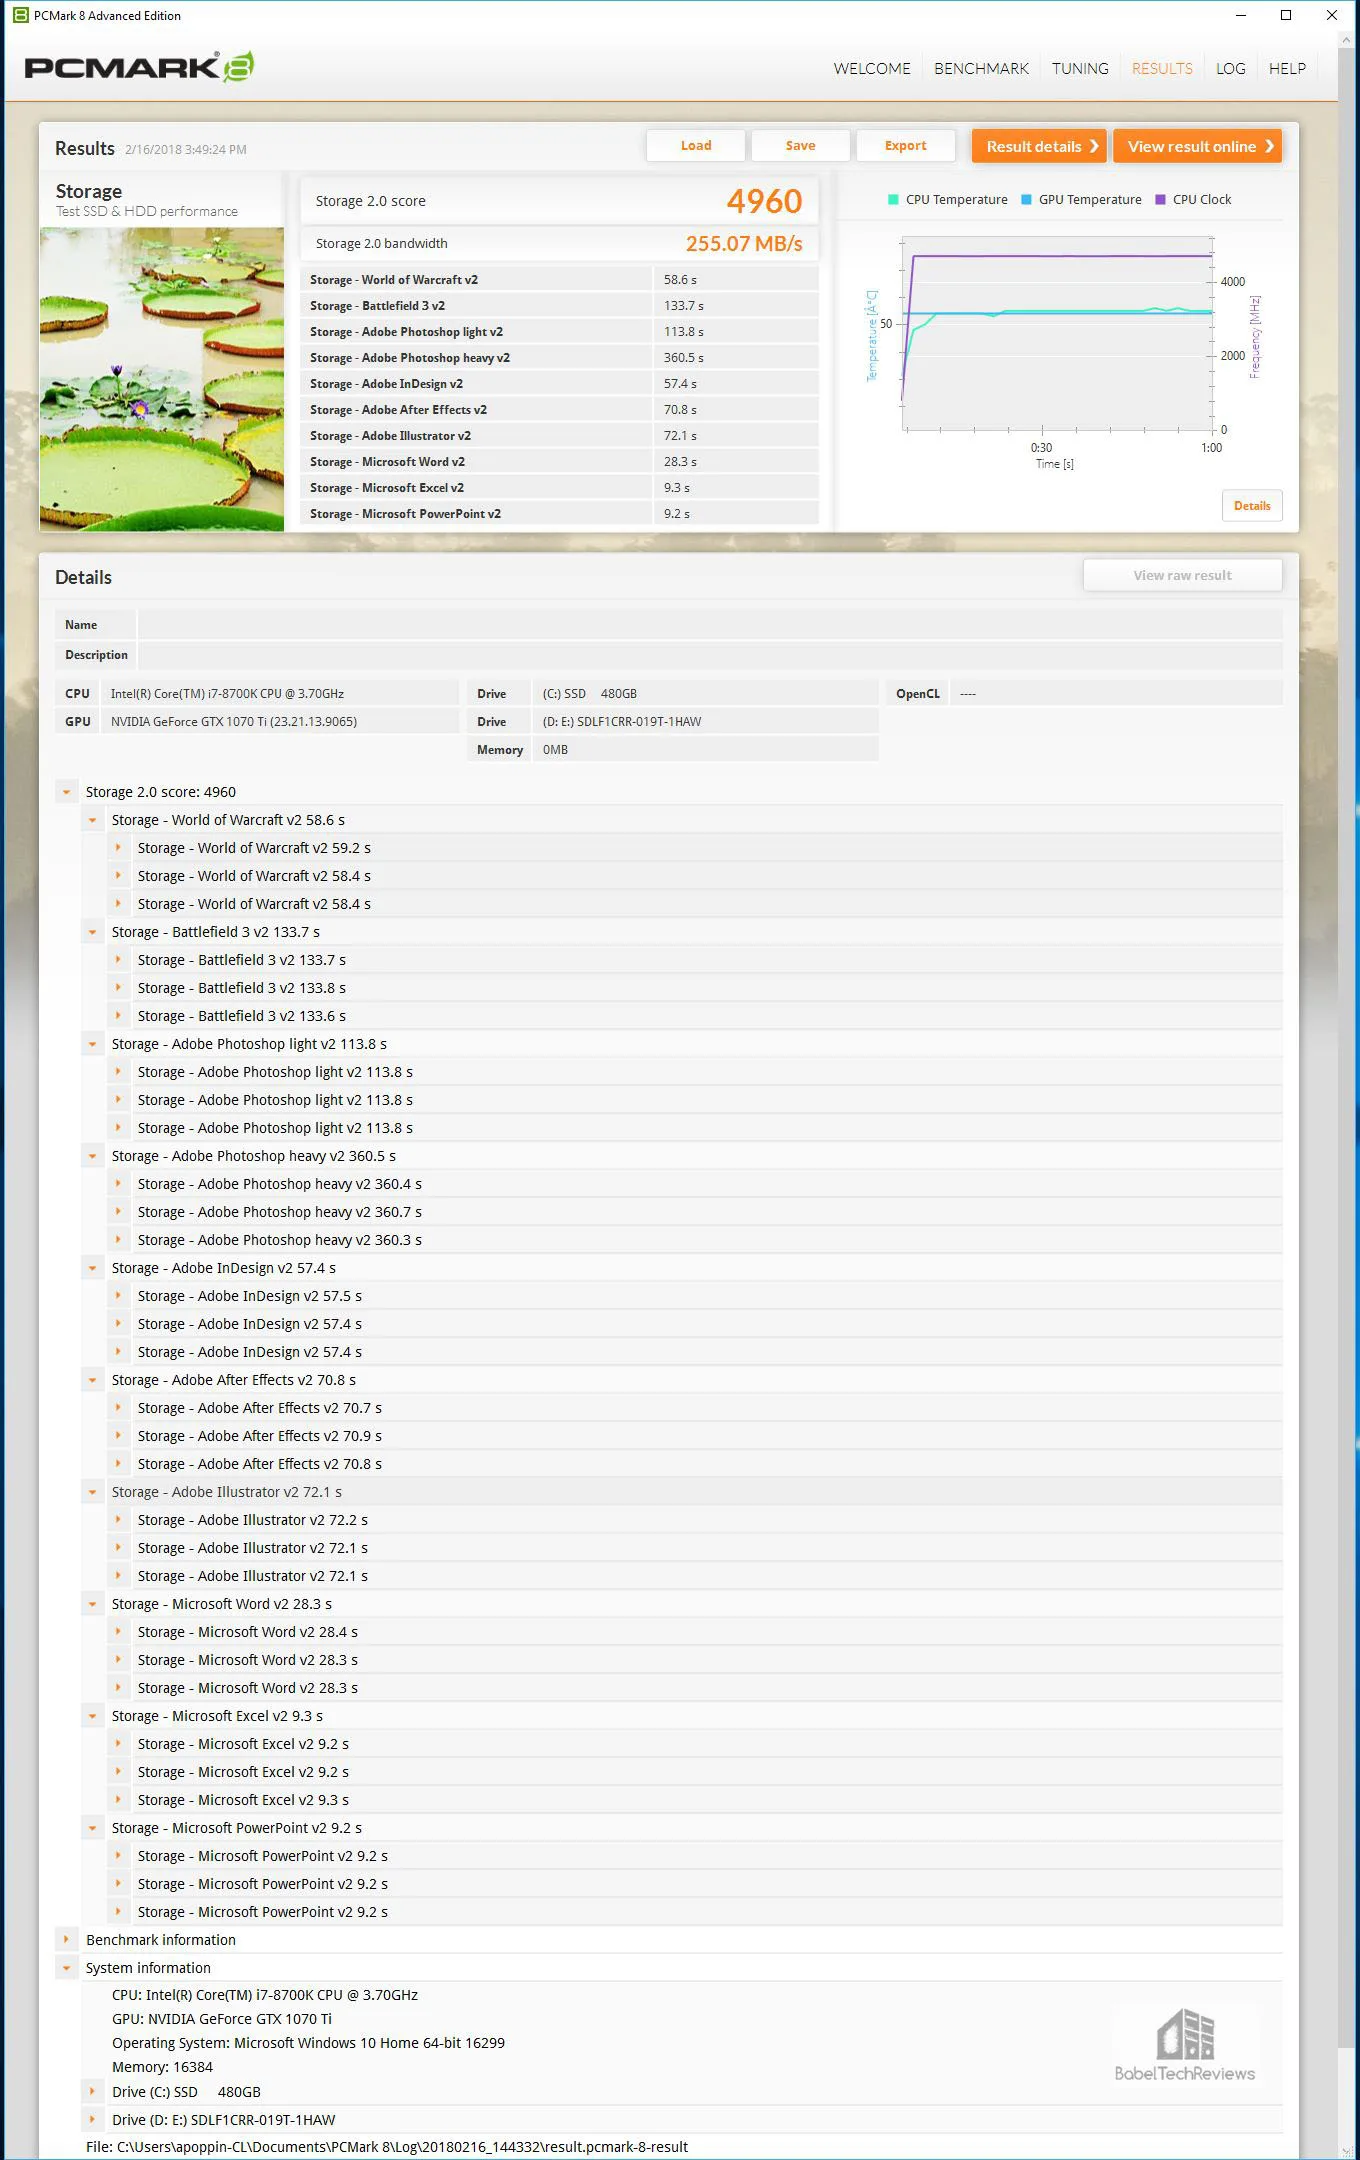Image resolution: width=1360 pixels, height=2160 pixels.
Task: Open the HELP tab
Action: [1287, 68]
